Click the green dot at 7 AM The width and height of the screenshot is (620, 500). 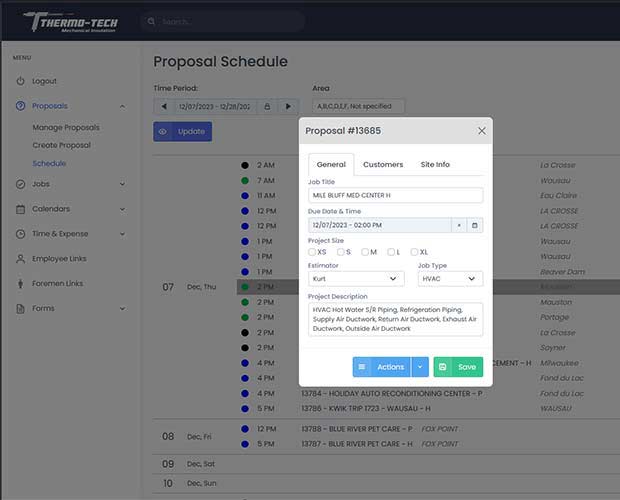tap(245, 181)
